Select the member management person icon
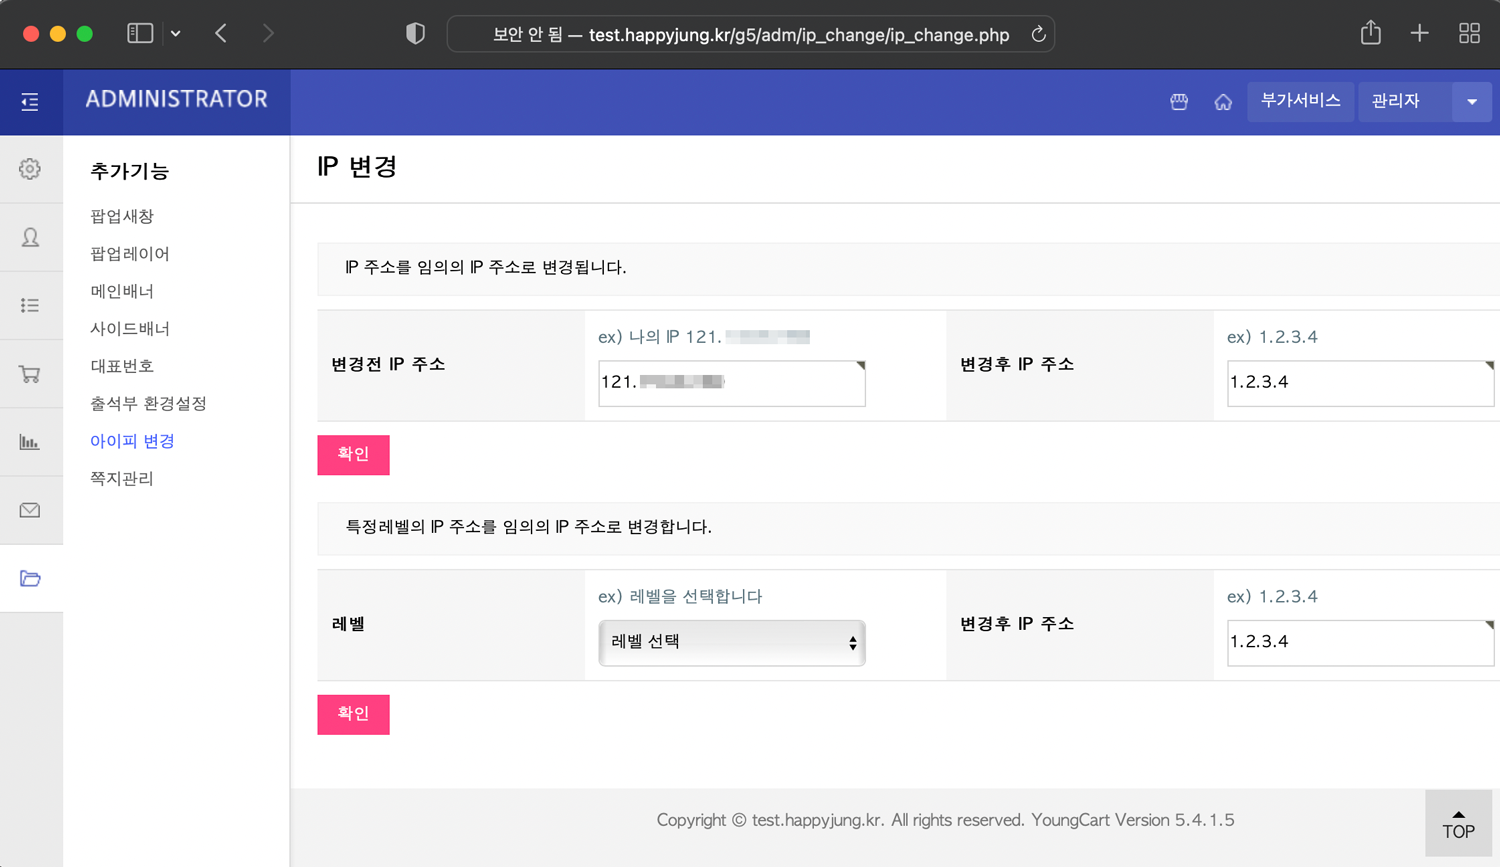This screenshot has width=1500, height=867. pos(30,237)
